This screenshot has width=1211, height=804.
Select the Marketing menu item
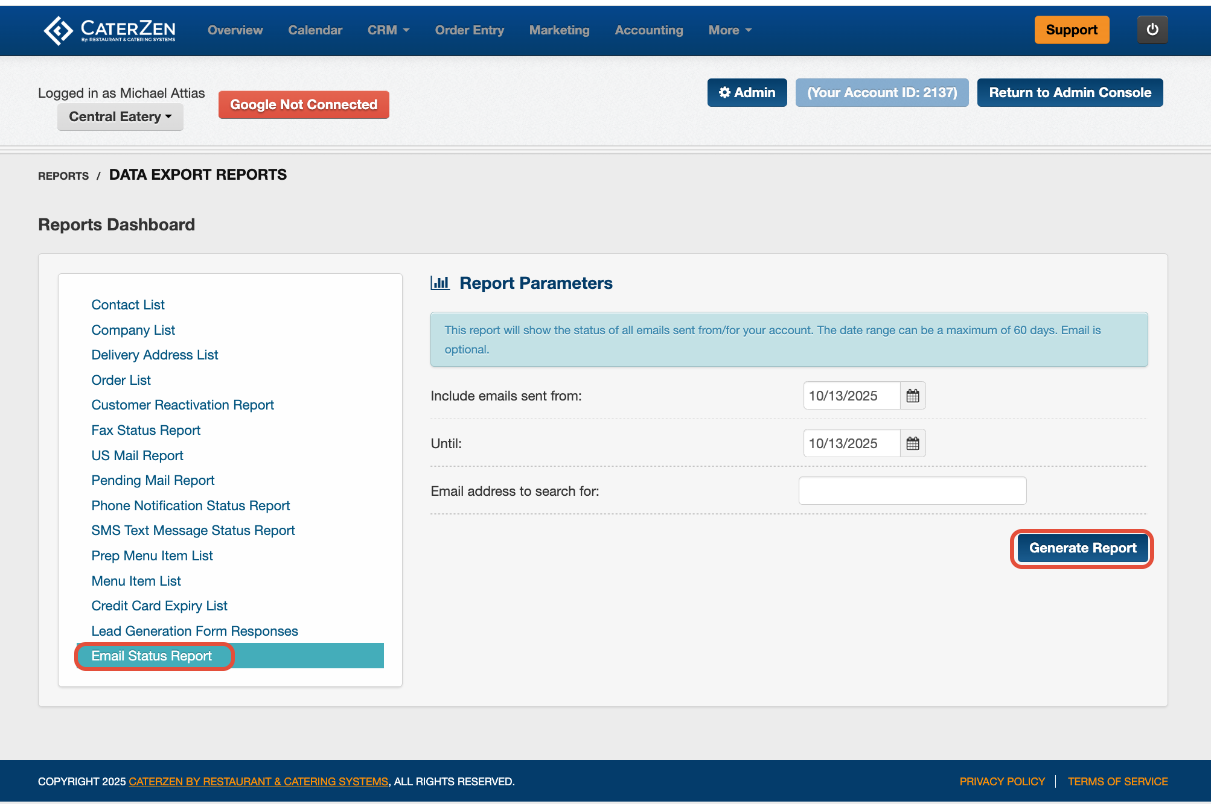559,30
